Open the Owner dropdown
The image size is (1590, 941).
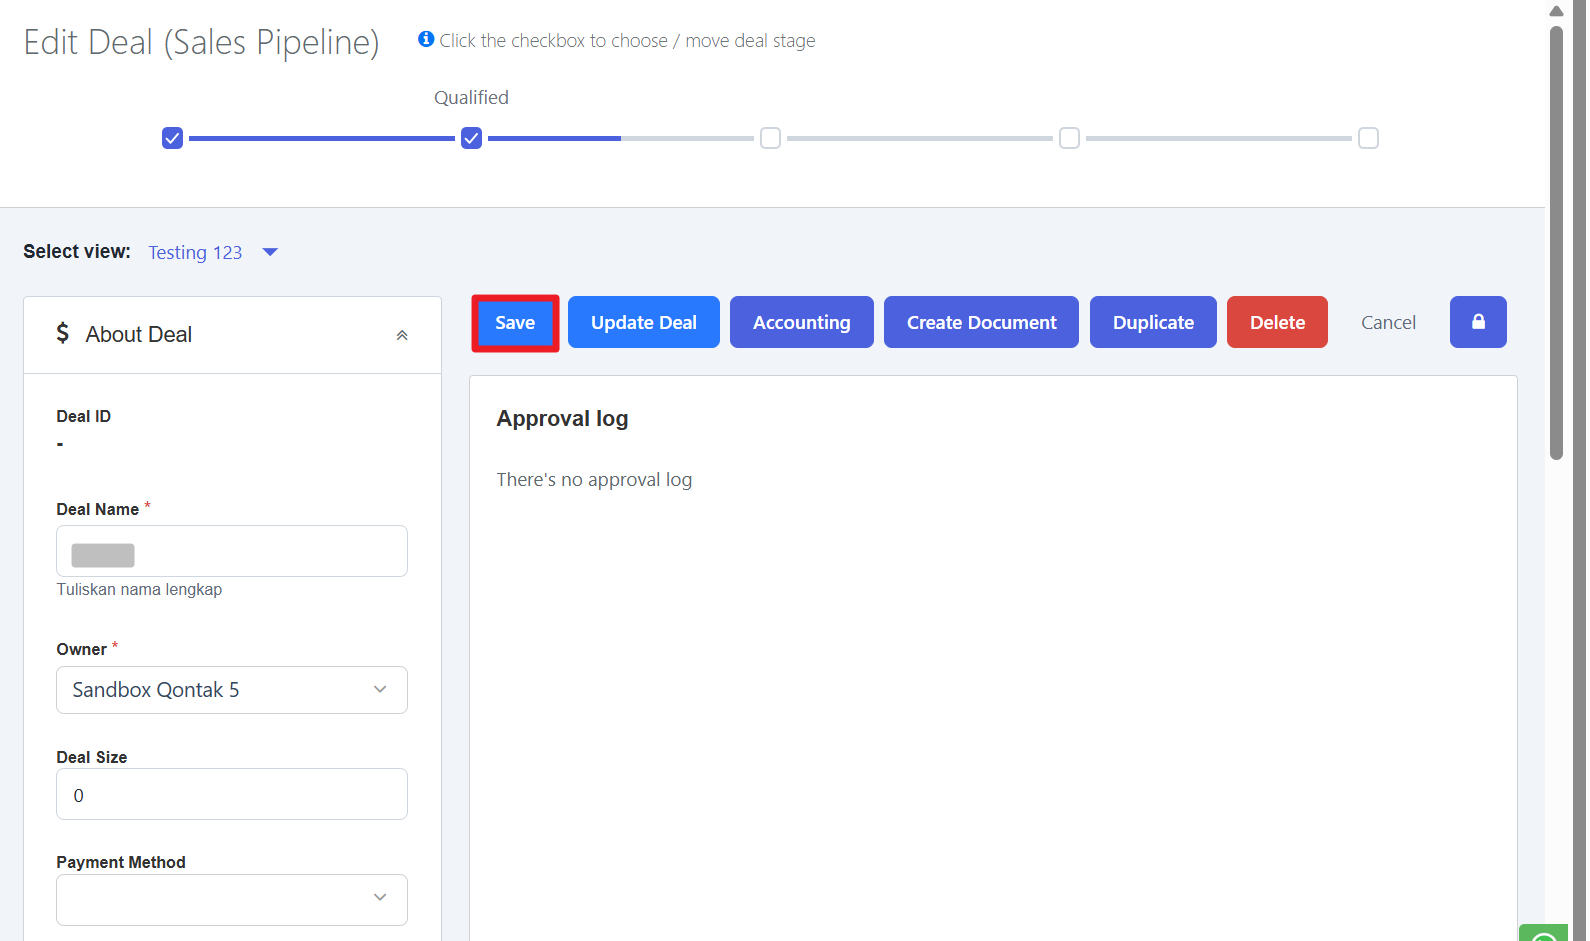231,690
